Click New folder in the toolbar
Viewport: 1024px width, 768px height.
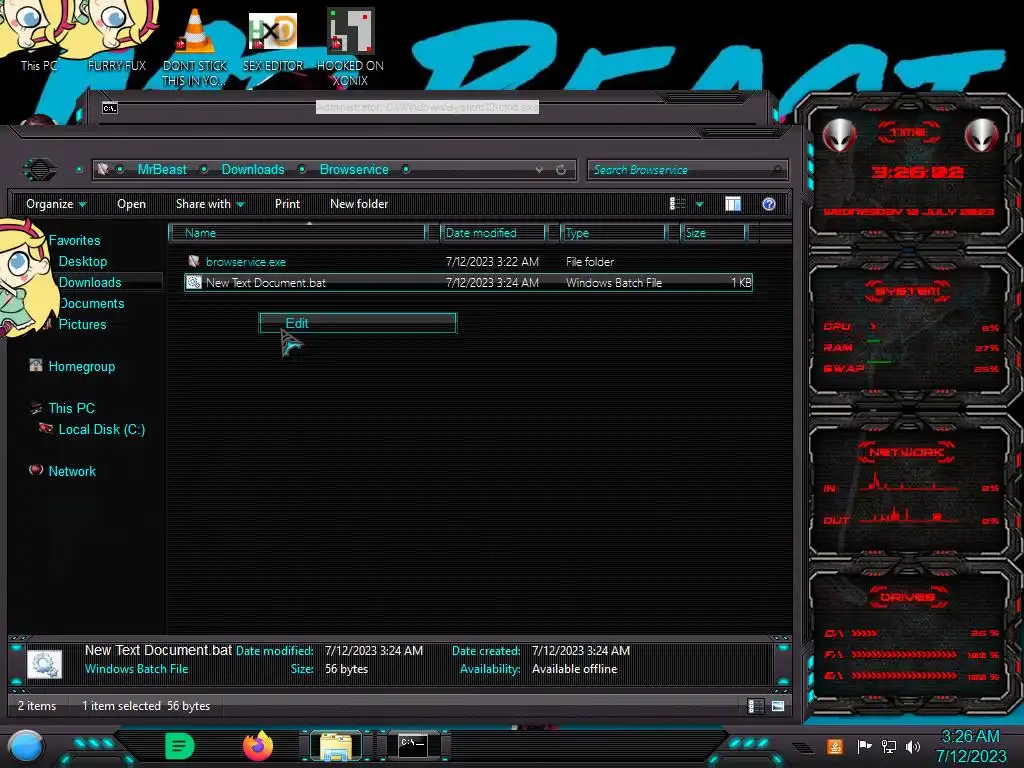[359, 204]
